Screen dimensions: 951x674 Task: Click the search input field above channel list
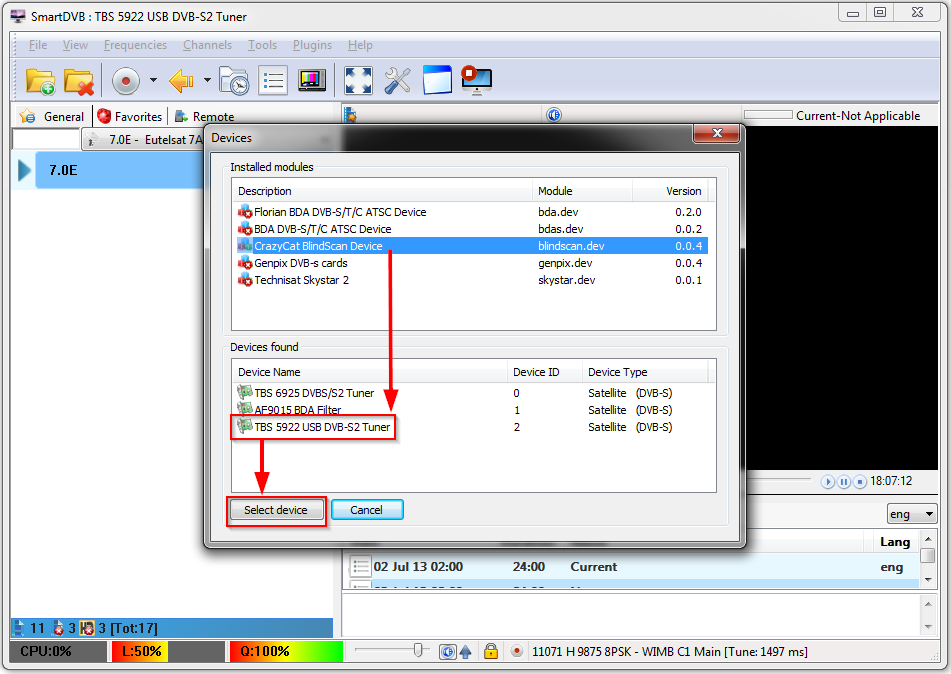tap(45, 139)
